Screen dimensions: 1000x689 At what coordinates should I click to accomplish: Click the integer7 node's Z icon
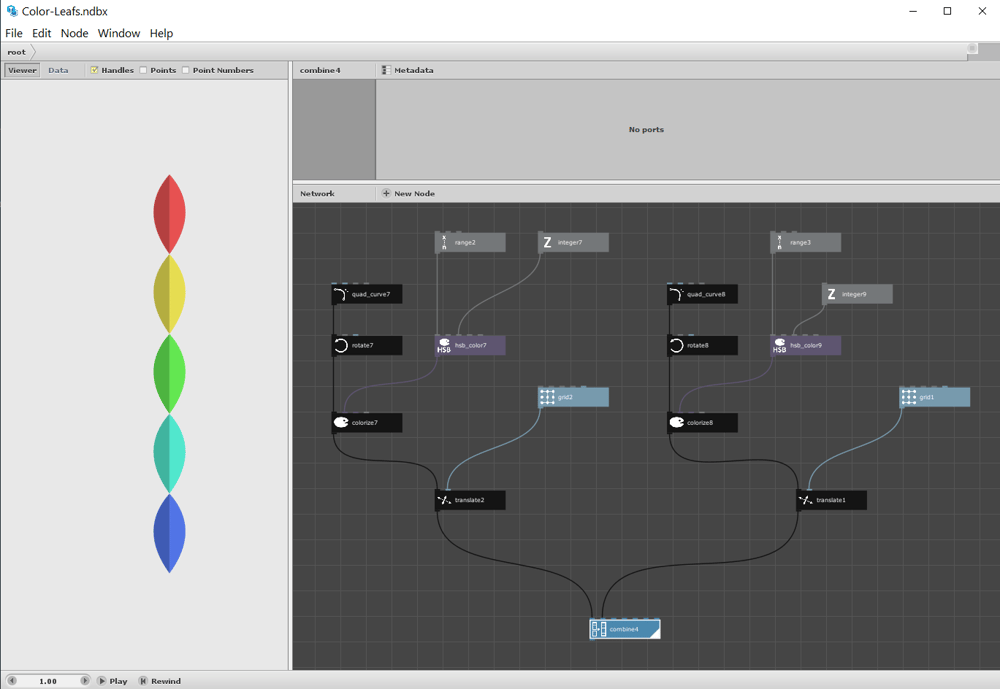547,242
